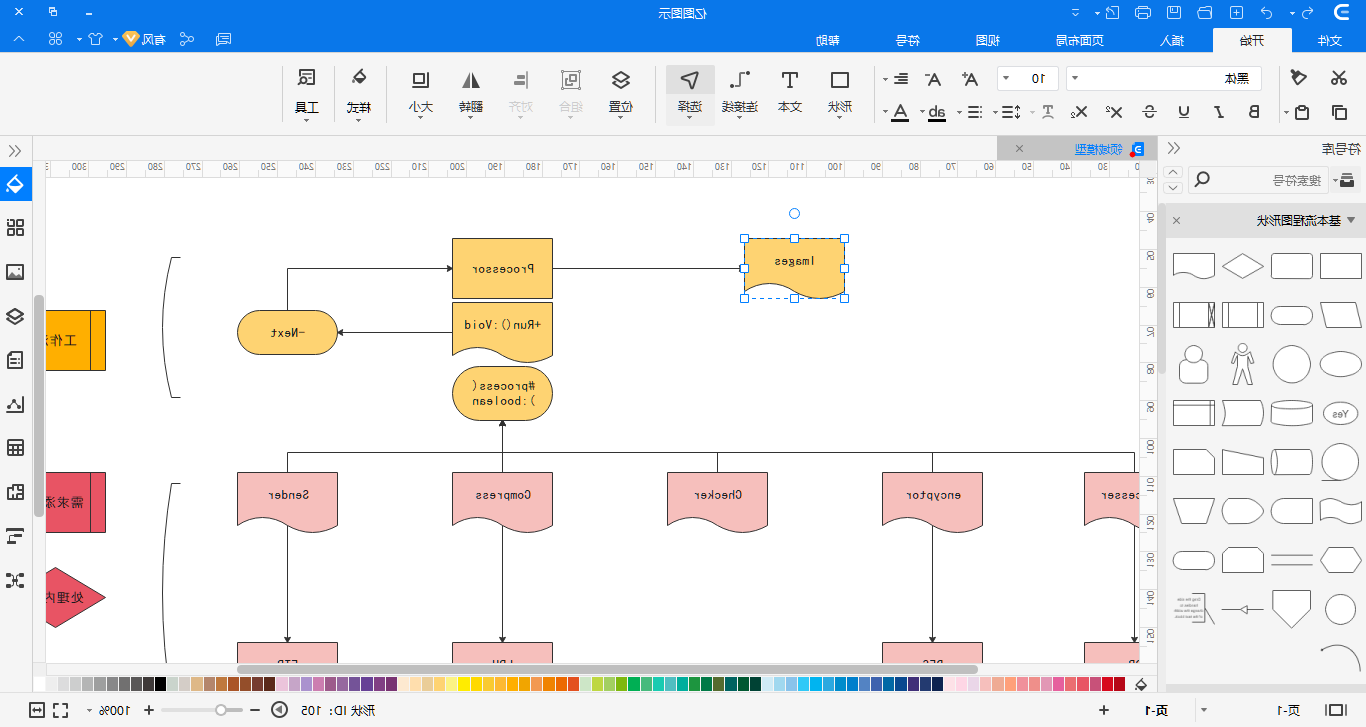Click the canvas horizontal scrollbar
The image size is (1366, 727).
click(x=607, y=669)
